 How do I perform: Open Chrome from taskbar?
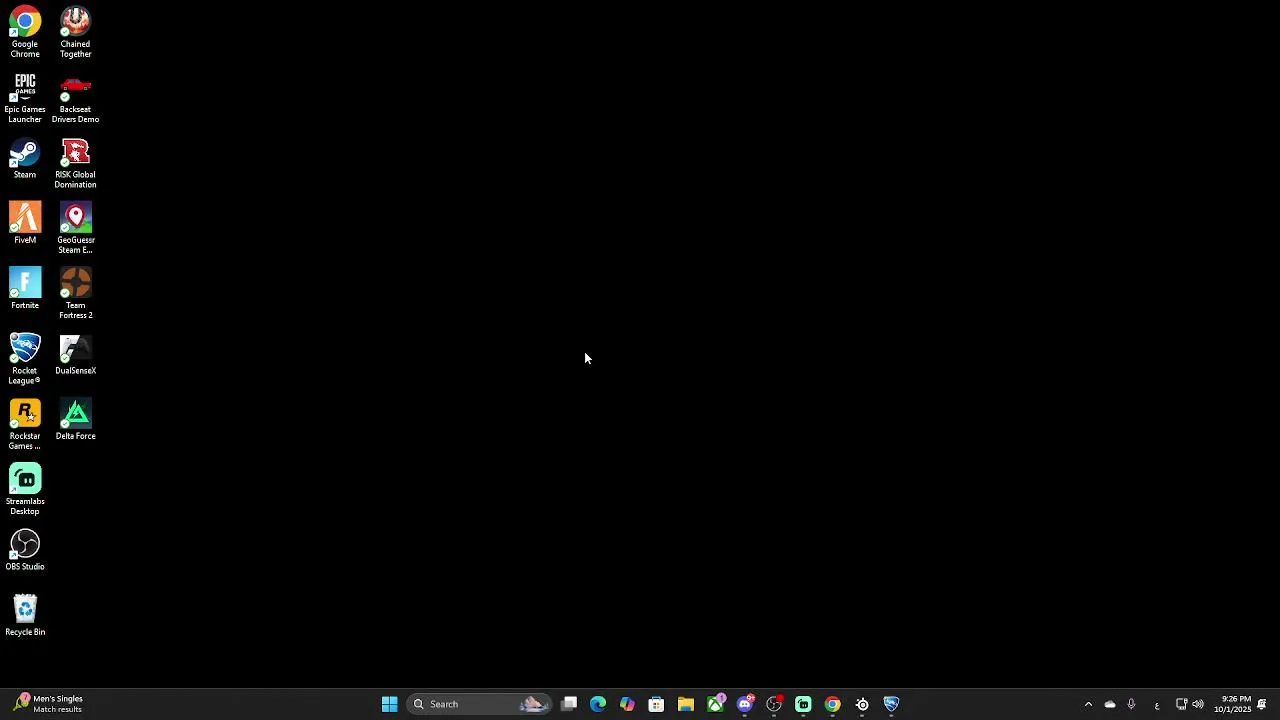pos(832,704)
